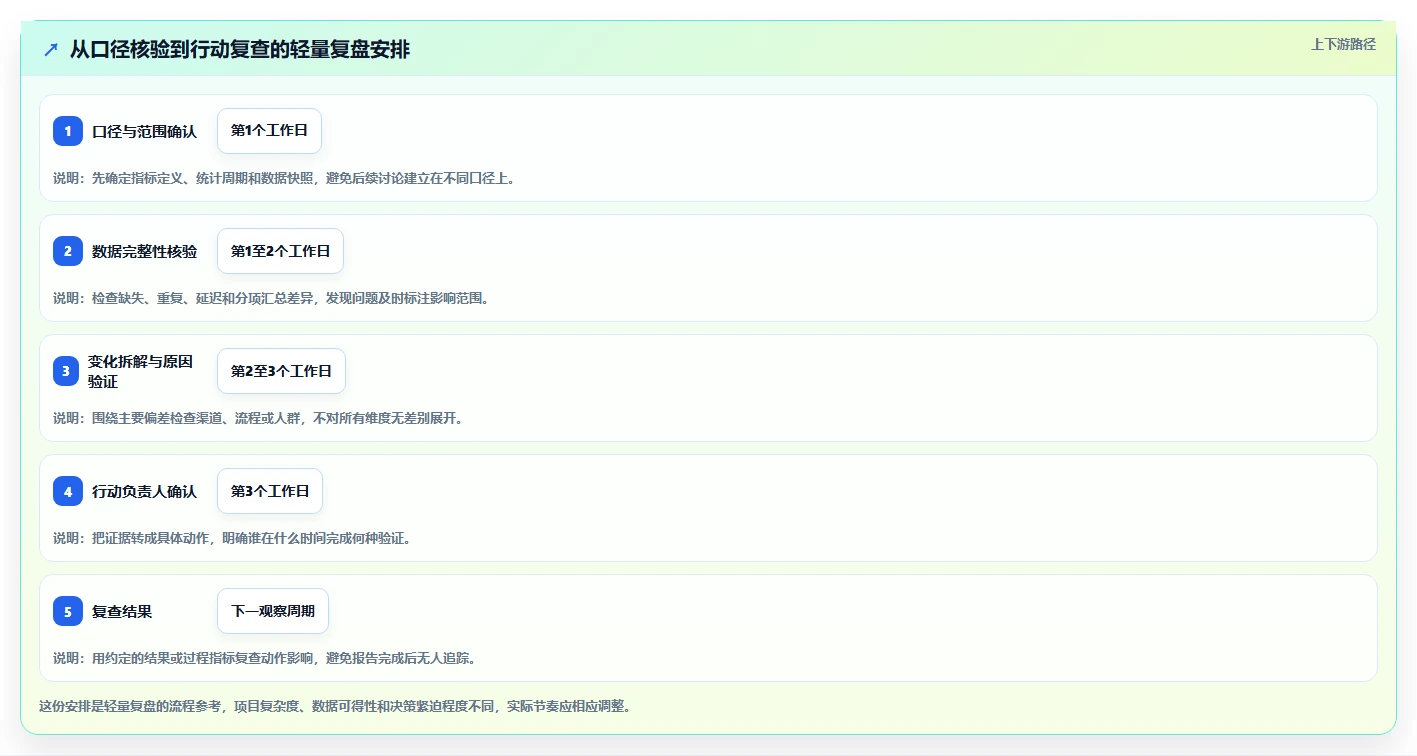Click the 第3个工作日 pill
This screenshot has height=756, width=1417.
click(x=270, y=491)
